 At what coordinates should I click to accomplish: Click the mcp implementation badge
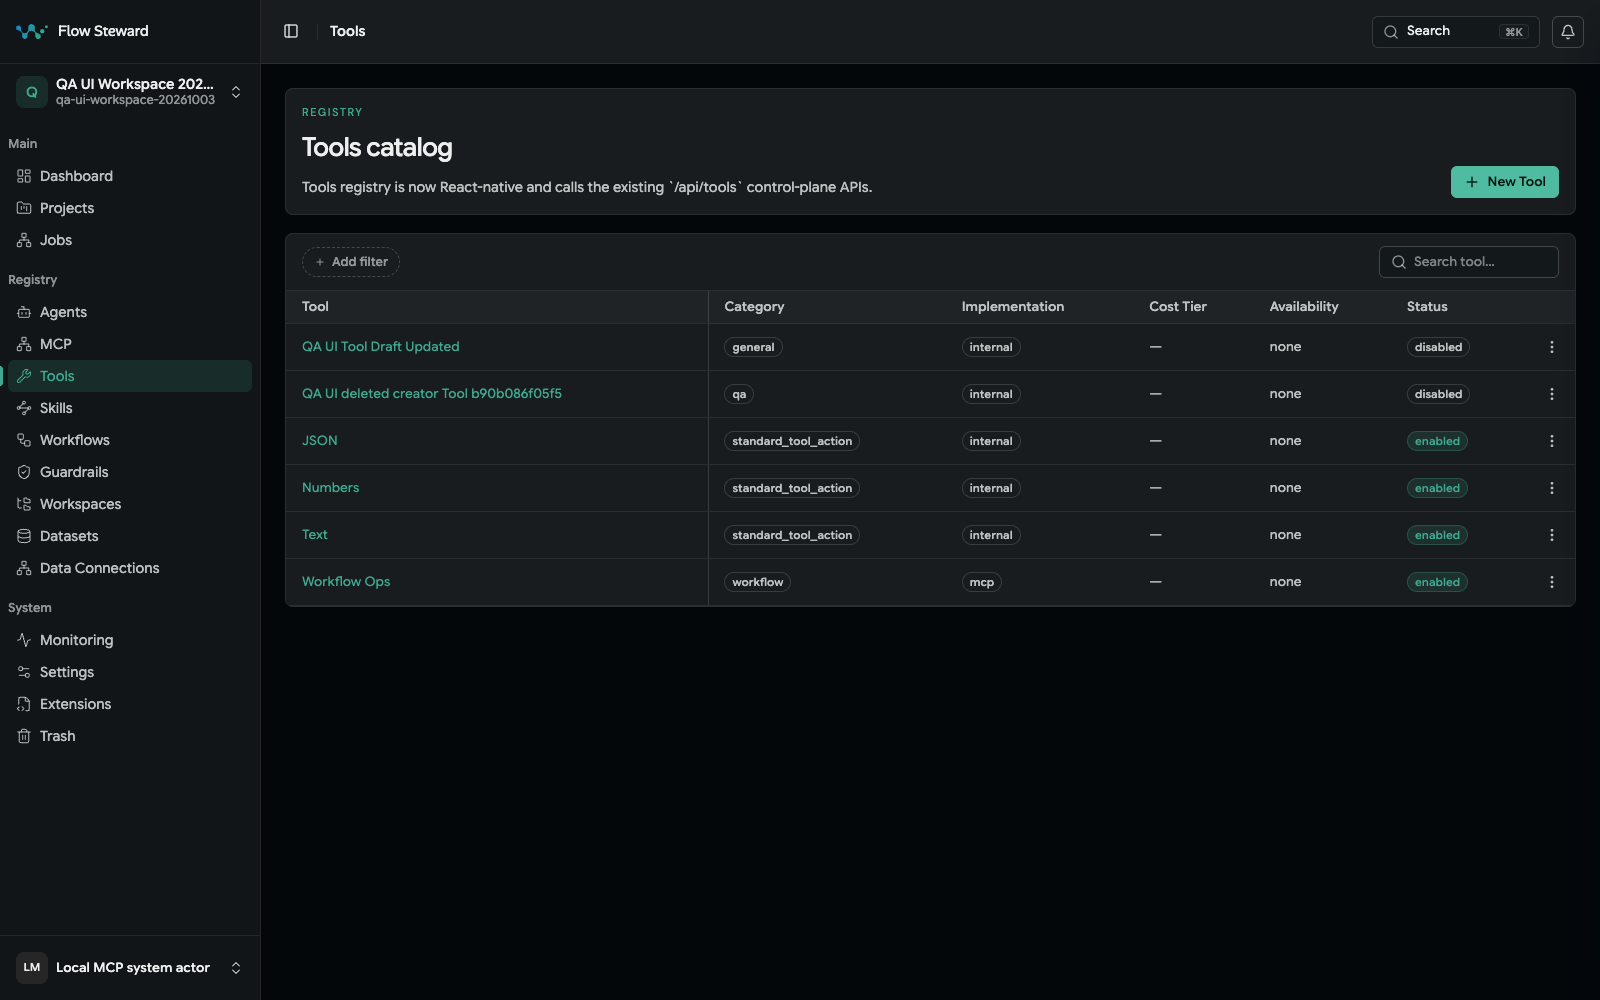[981, 582]
